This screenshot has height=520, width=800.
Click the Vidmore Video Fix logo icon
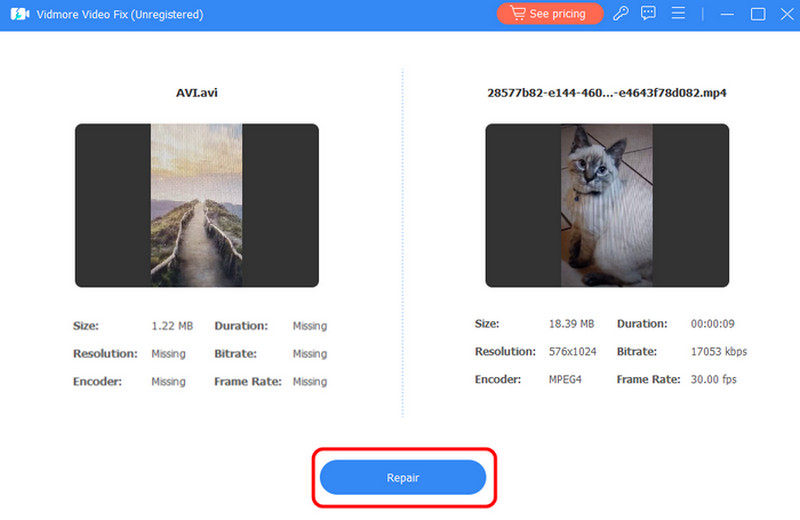click(x=19, y=14)
